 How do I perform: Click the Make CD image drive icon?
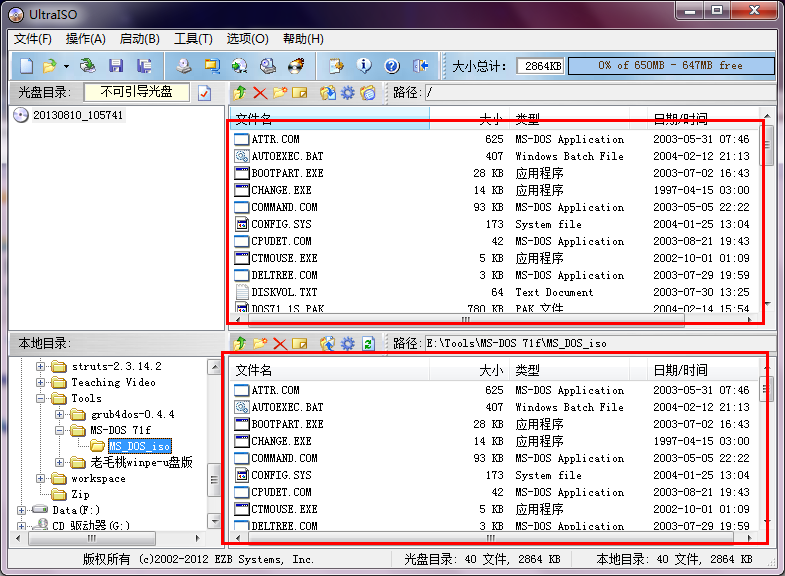click(x=184, y=66)
